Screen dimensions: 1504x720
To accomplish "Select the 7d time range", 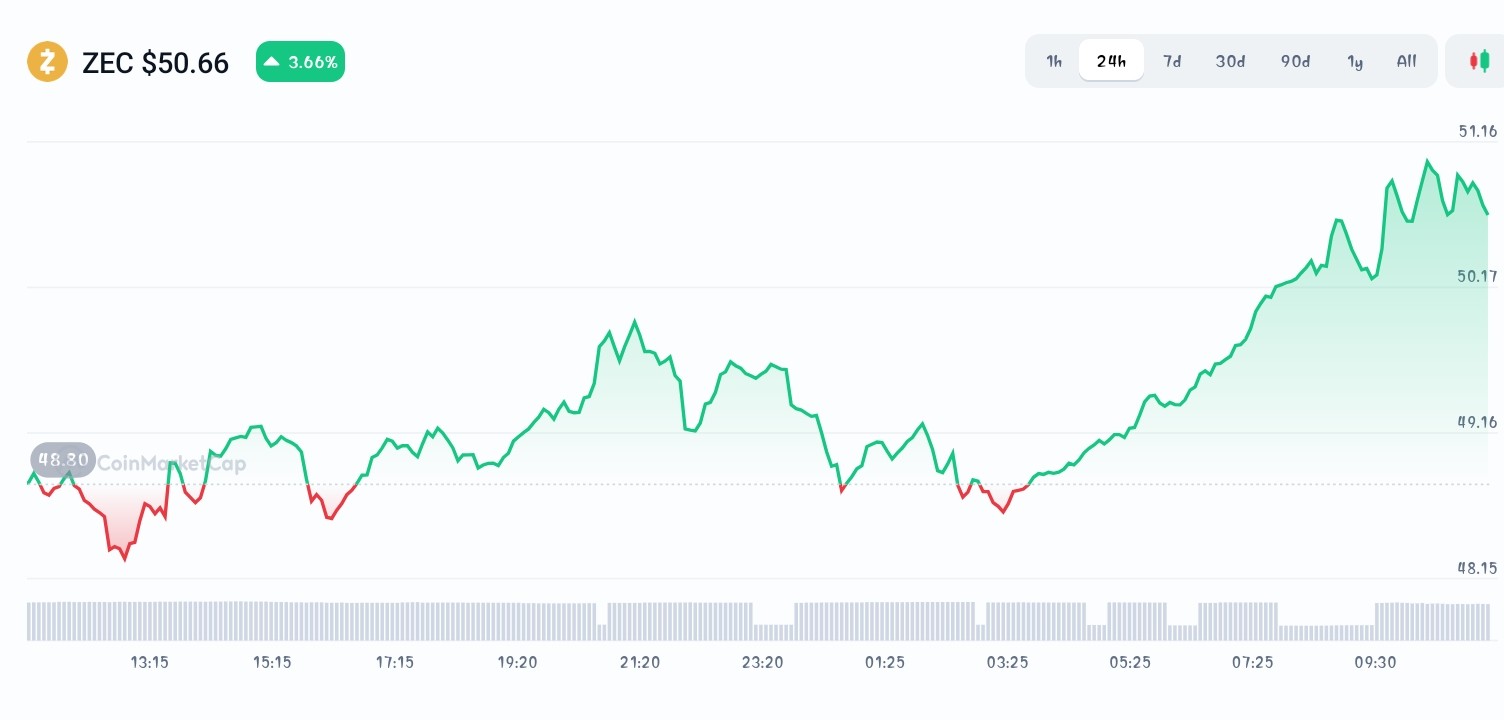I will pyautogui.click(x=1172, y=61).
